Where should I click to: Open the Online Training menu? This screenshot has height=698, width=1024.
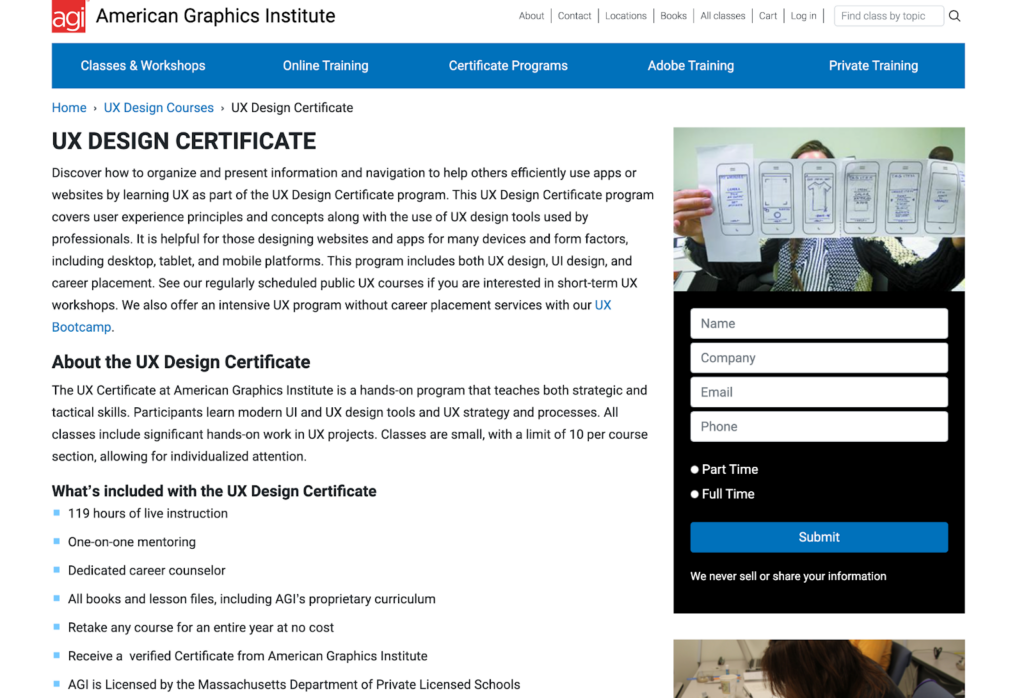pos(325,65)
